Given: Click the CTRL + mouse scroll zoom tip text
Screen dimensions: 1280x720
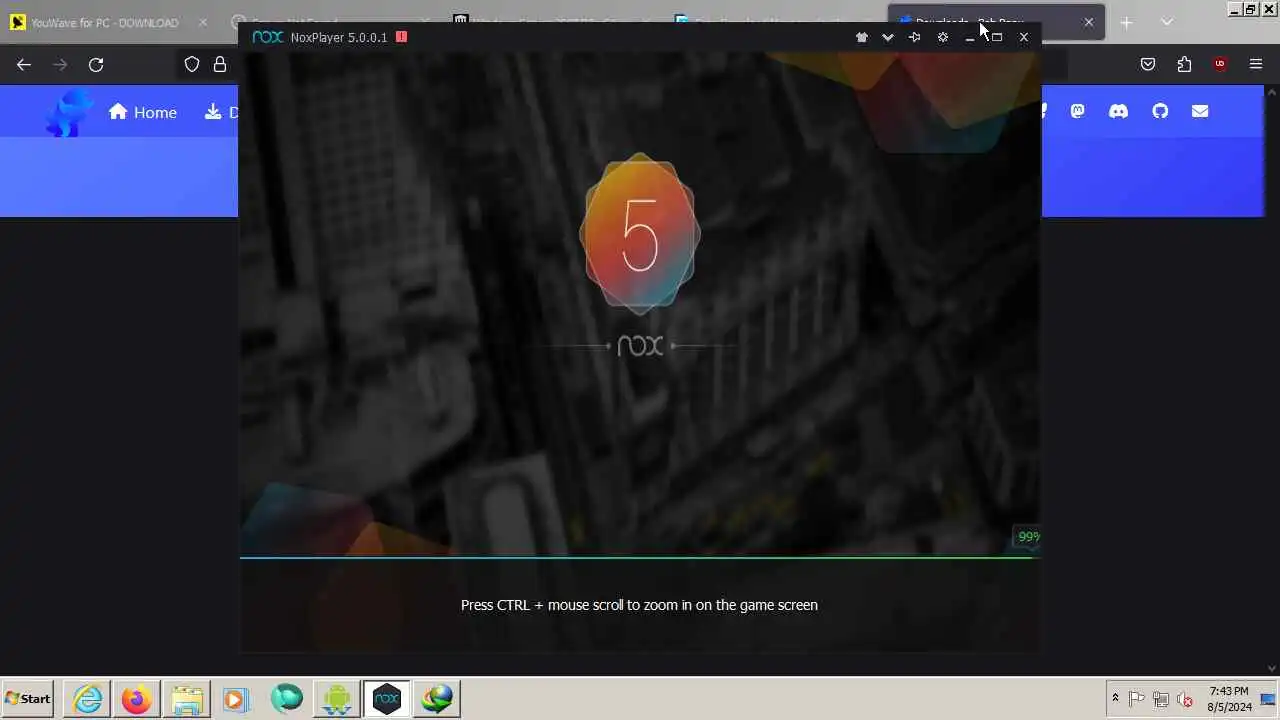Looking at the screenshot, I should [x=639, y=605].
